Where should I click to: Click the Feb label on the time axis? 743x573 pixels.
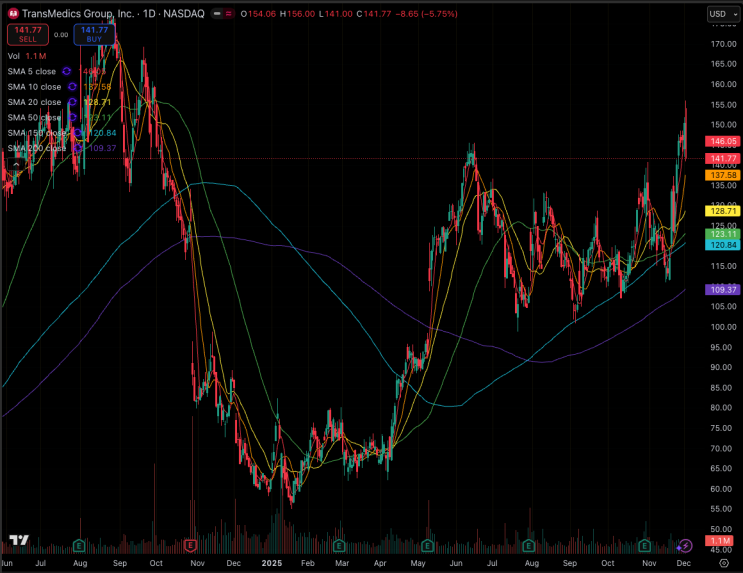tap(308, 563)
